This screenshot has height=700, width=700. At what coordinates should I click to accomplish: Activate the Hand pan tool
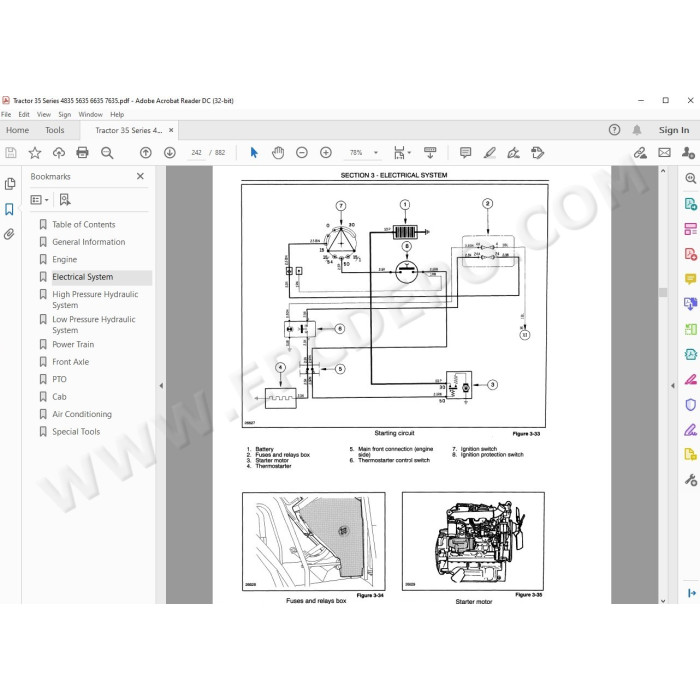[278, 153]
